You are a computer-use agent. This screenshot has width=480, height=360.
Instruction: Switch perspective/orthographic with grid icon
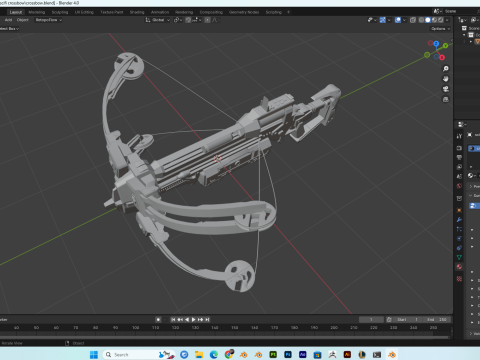coord(446,99)
